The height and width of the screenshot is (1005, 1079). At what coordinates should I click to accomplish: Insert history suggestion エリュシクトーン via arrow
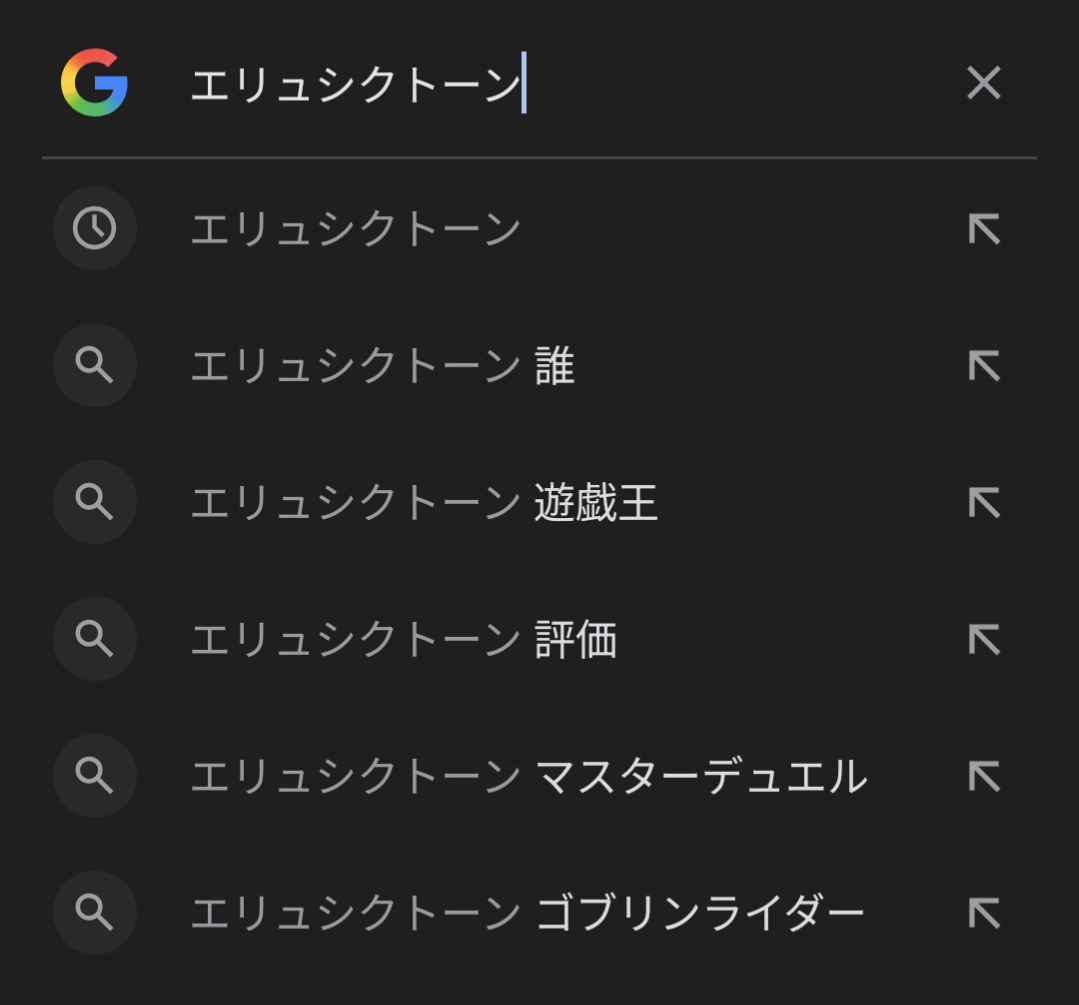(x=984, y=230)
